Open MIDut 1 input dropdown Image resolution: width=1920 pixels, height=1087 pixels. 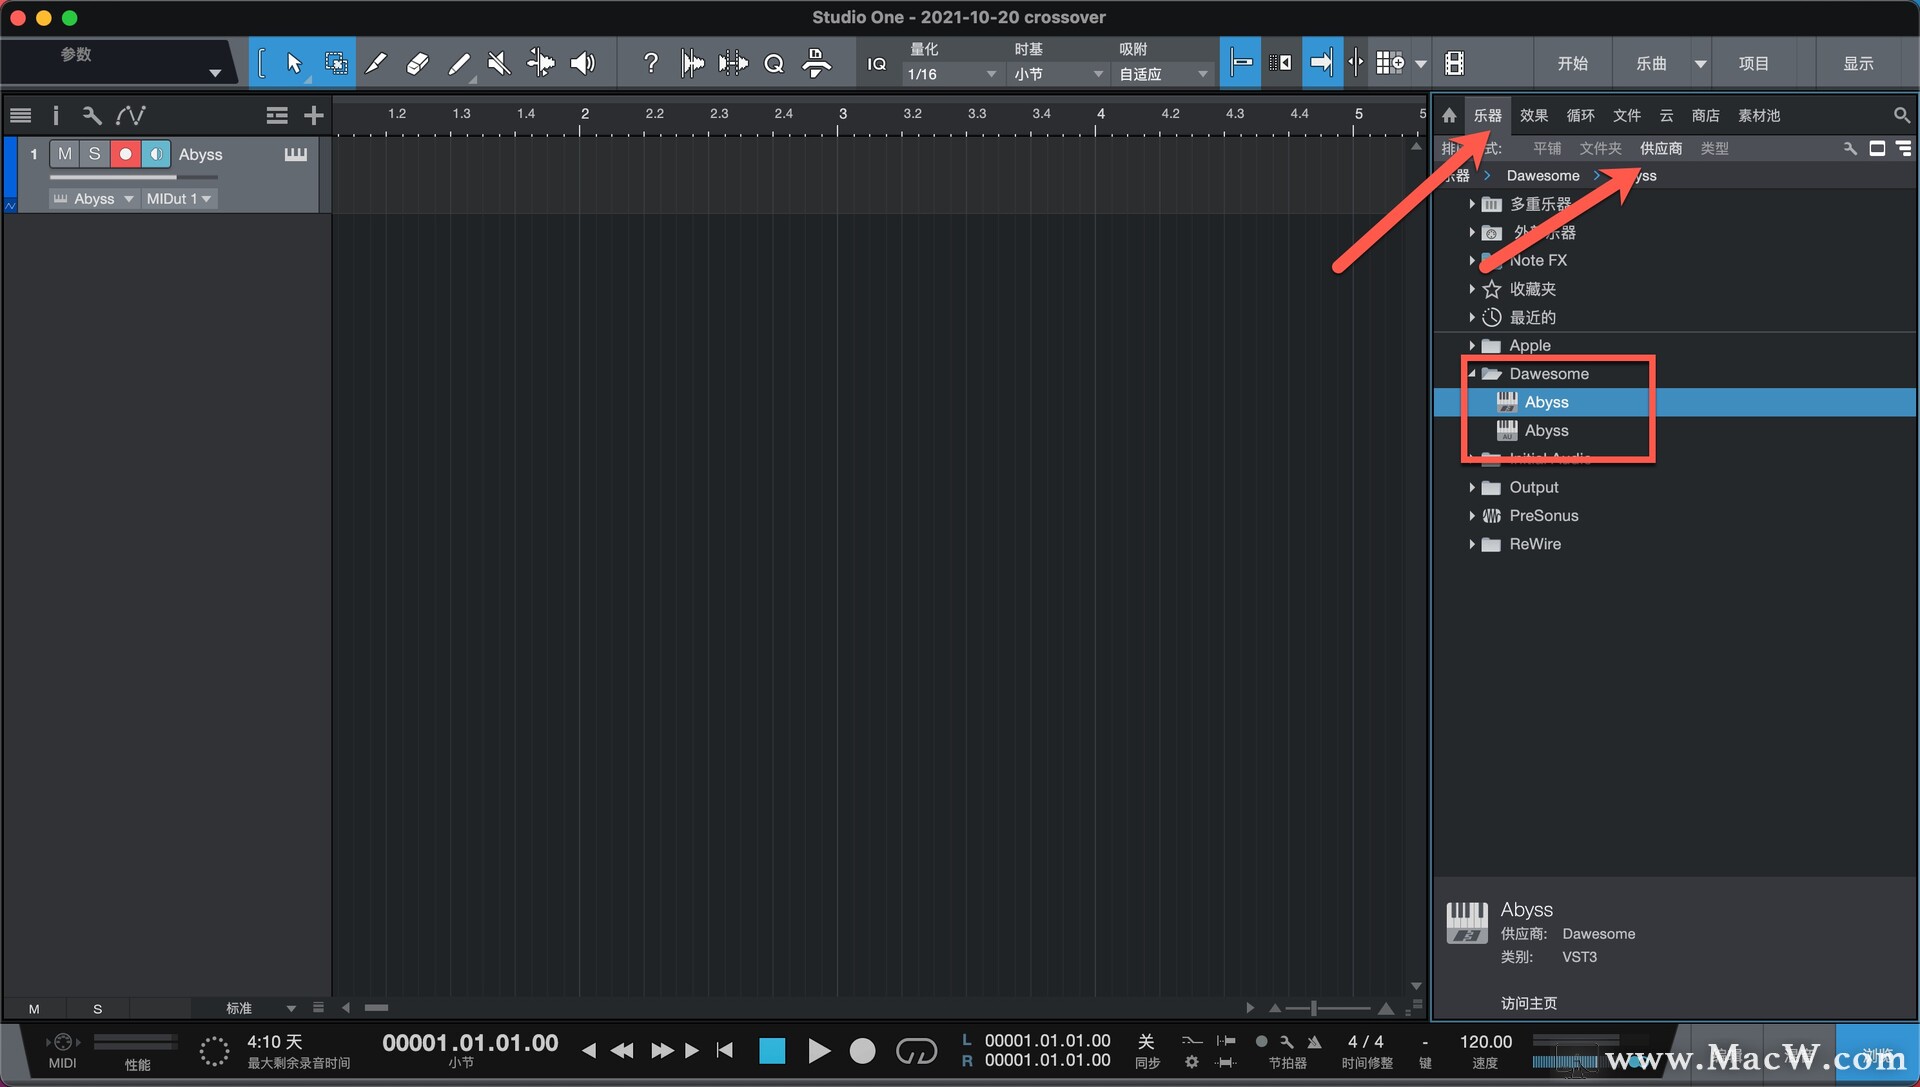(x=179, y=199)
